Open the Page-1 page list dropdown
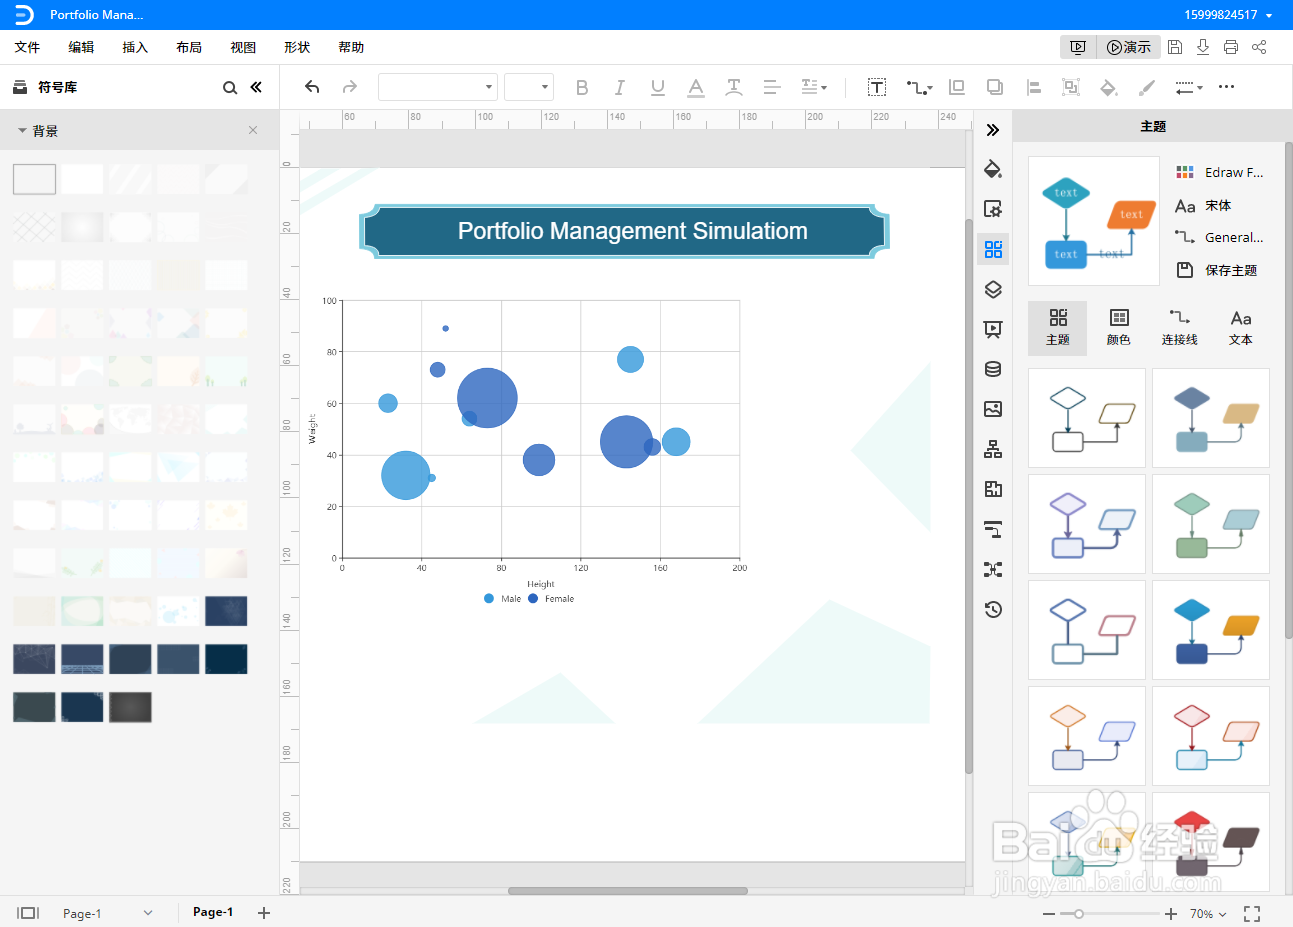Image resolution: width=1293 pixels, height=927 pixels. (x=107, y=913)
